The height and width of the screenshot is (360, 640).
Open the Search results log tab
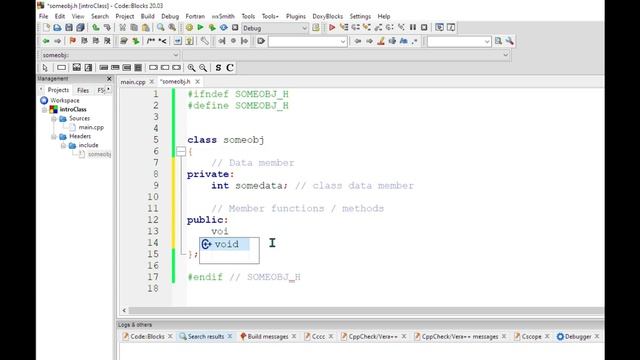[205, 336]
